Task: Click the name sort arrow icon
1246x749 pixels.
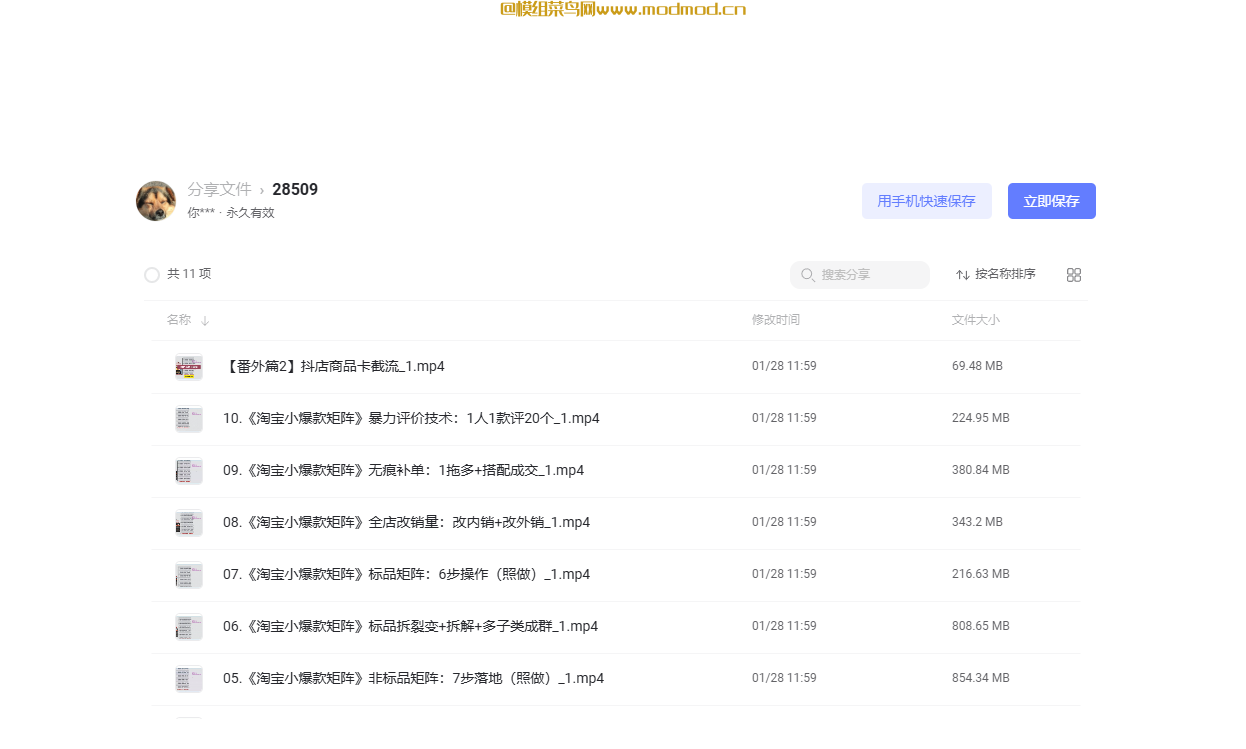Action: (205, 321)
